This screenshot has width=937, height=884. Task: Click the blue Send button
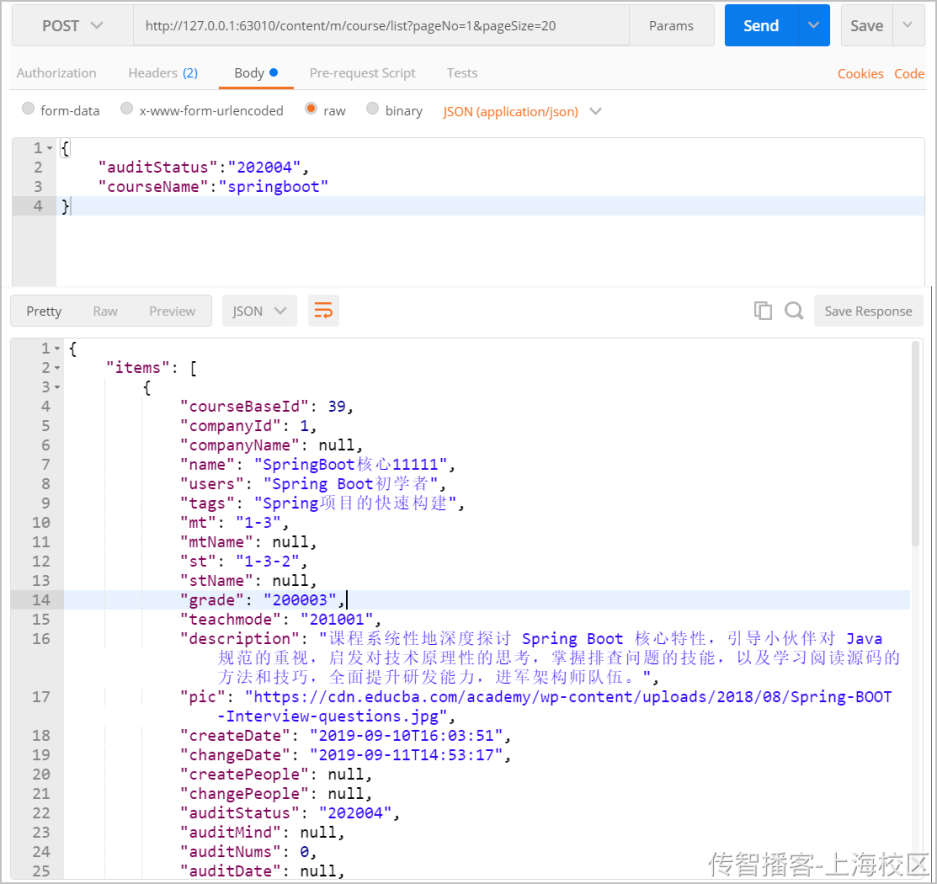pyautogui.click(x=761, y=26)
